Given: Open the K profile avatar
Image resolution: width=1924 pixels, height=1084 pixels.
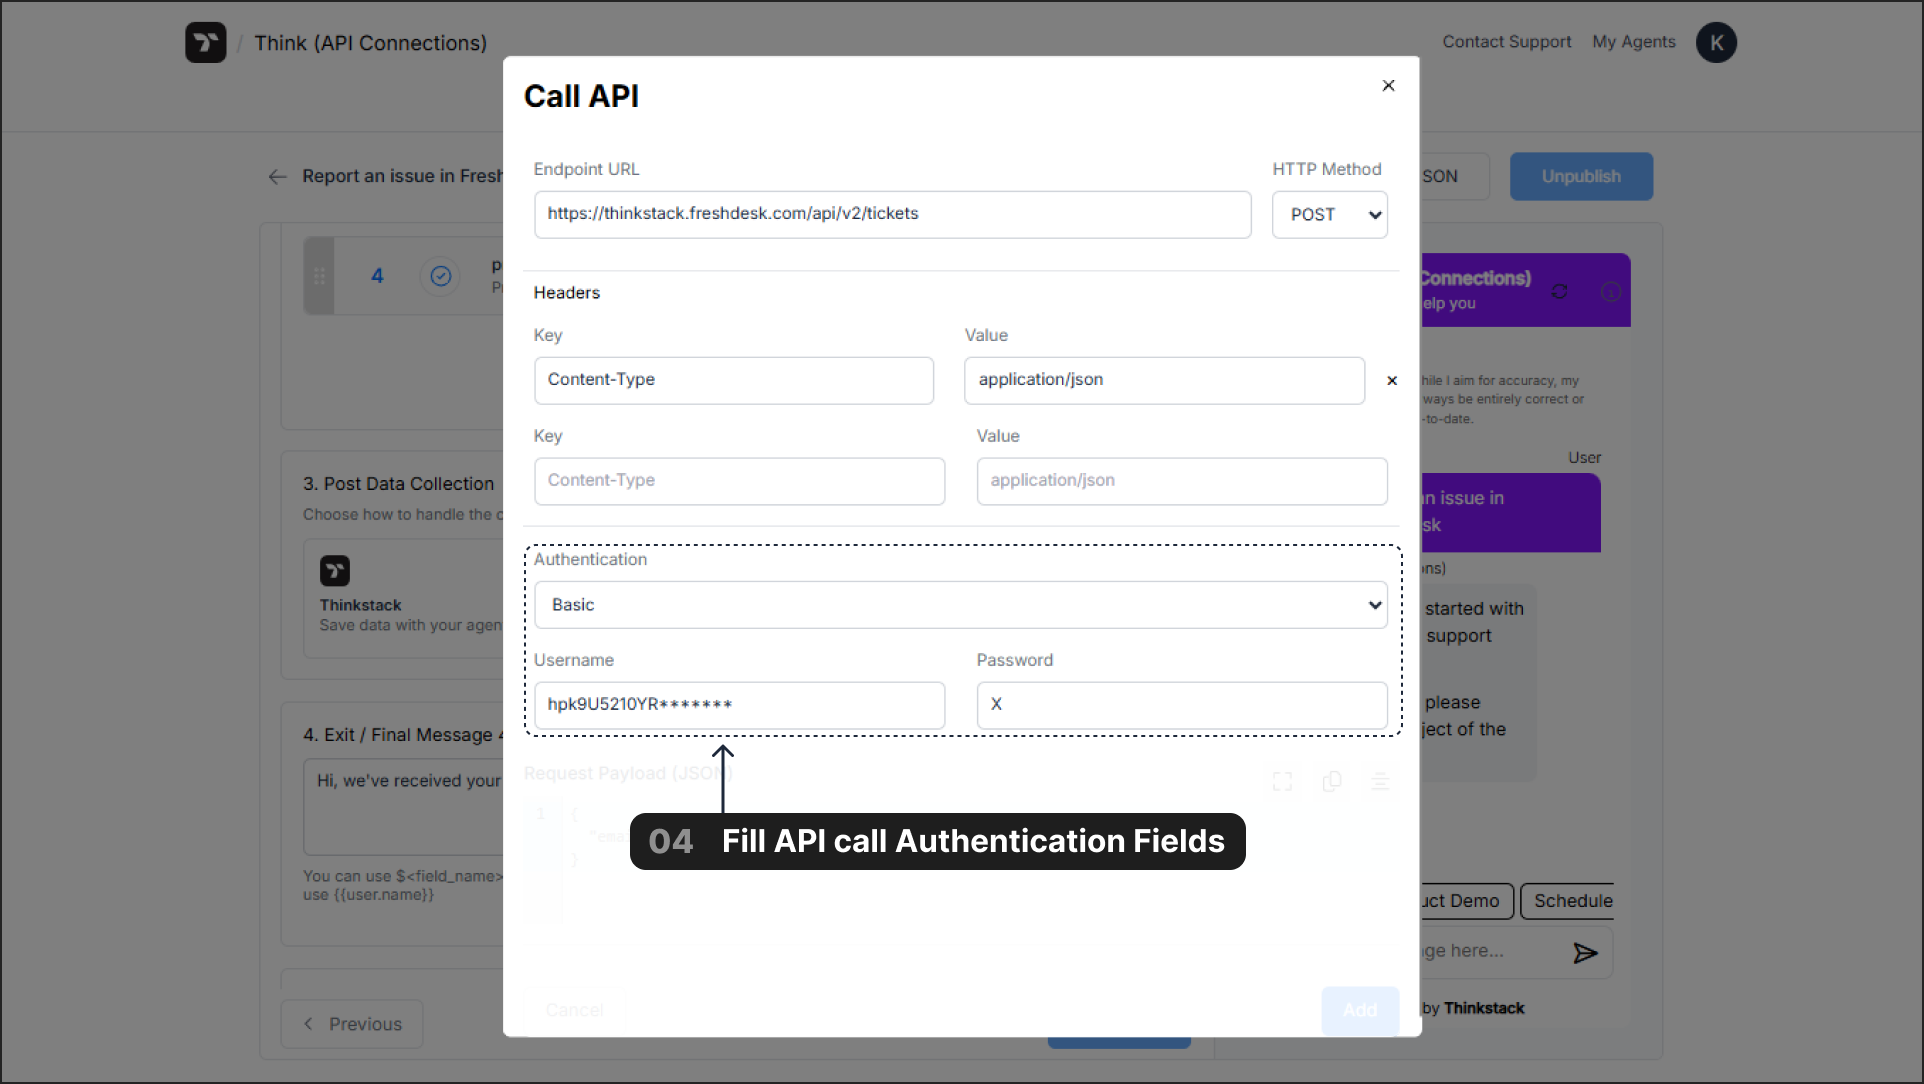Looking at the screenshot, I should pyautogui.click(x=1716, y=42).
